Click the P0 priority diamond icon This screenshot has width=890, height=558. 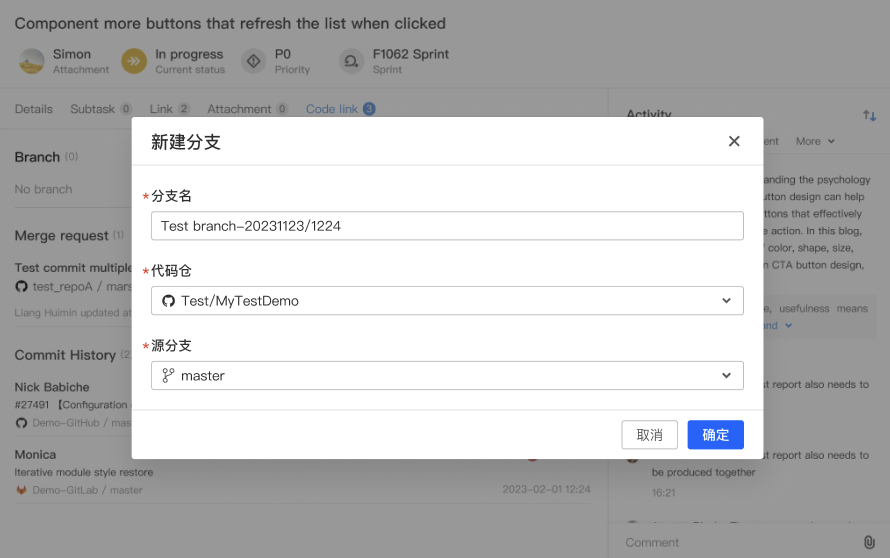[x=254, y=61]
